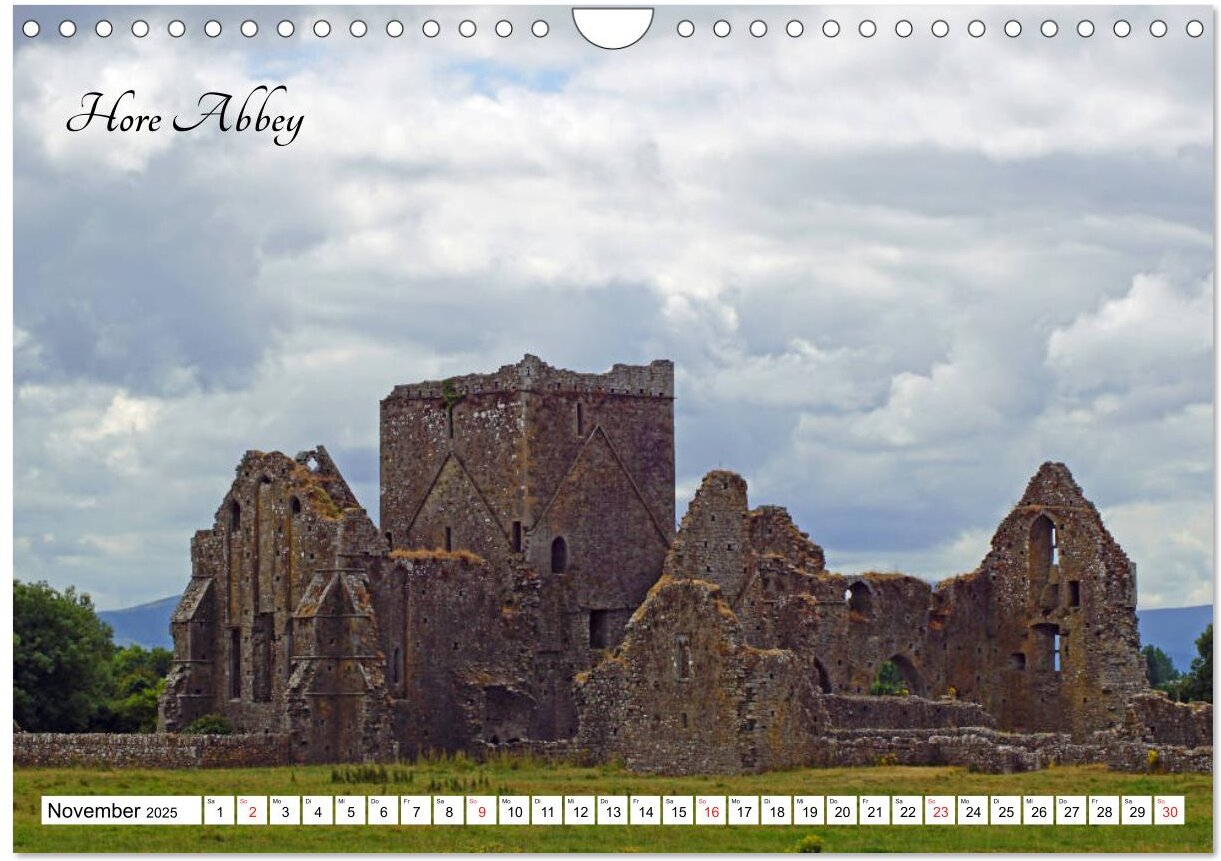
Task: Select date cell 8 (Sa)
Action: coord(448,810)
